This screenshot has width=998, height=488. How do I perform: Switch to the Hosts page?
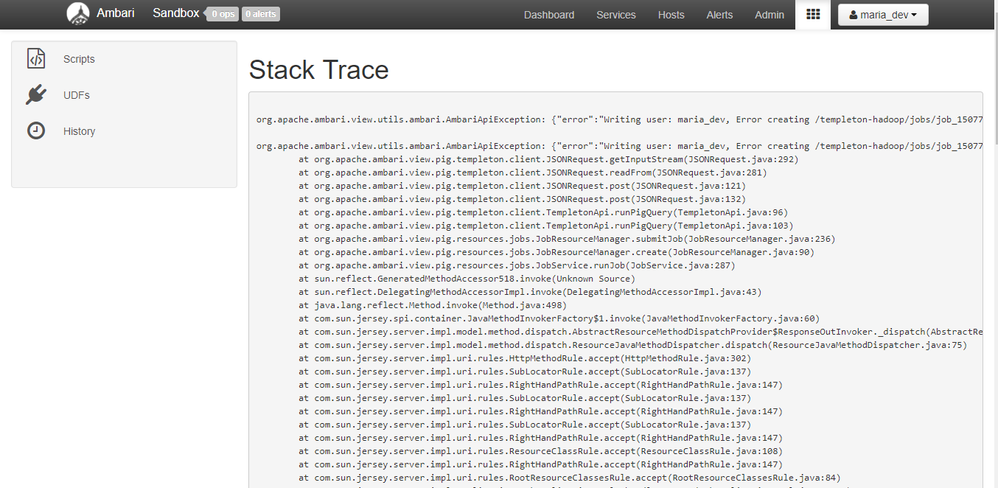click(671, 15)
